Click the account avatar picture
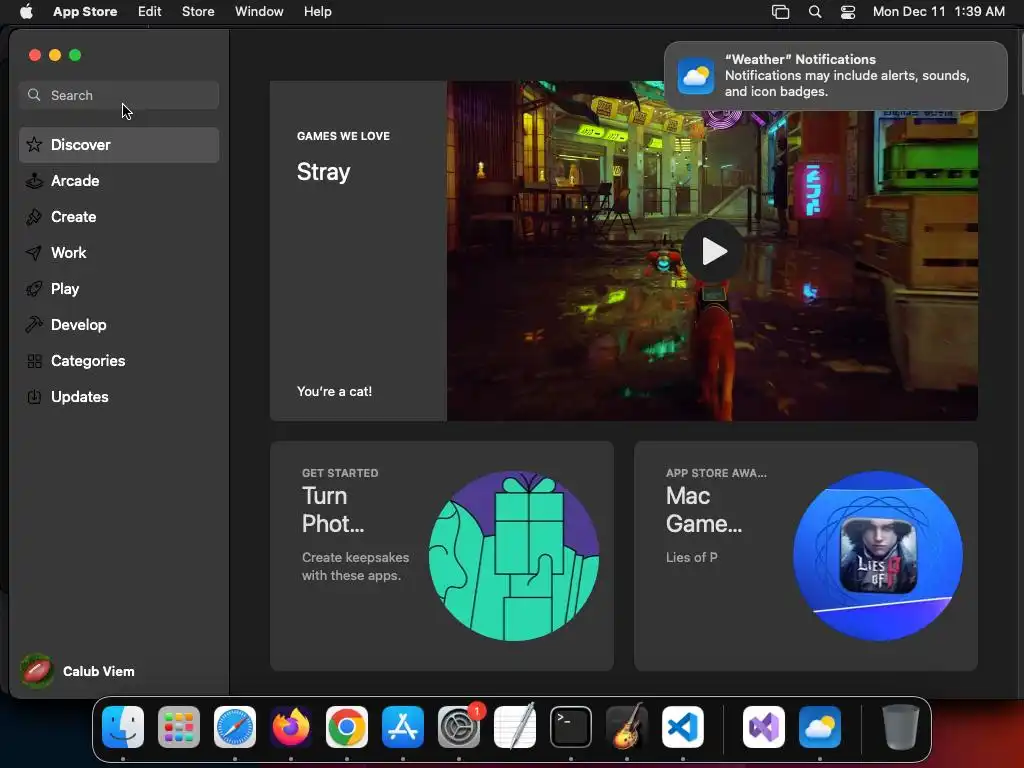This screenshot has height=768, width=1024. [36, 671]
